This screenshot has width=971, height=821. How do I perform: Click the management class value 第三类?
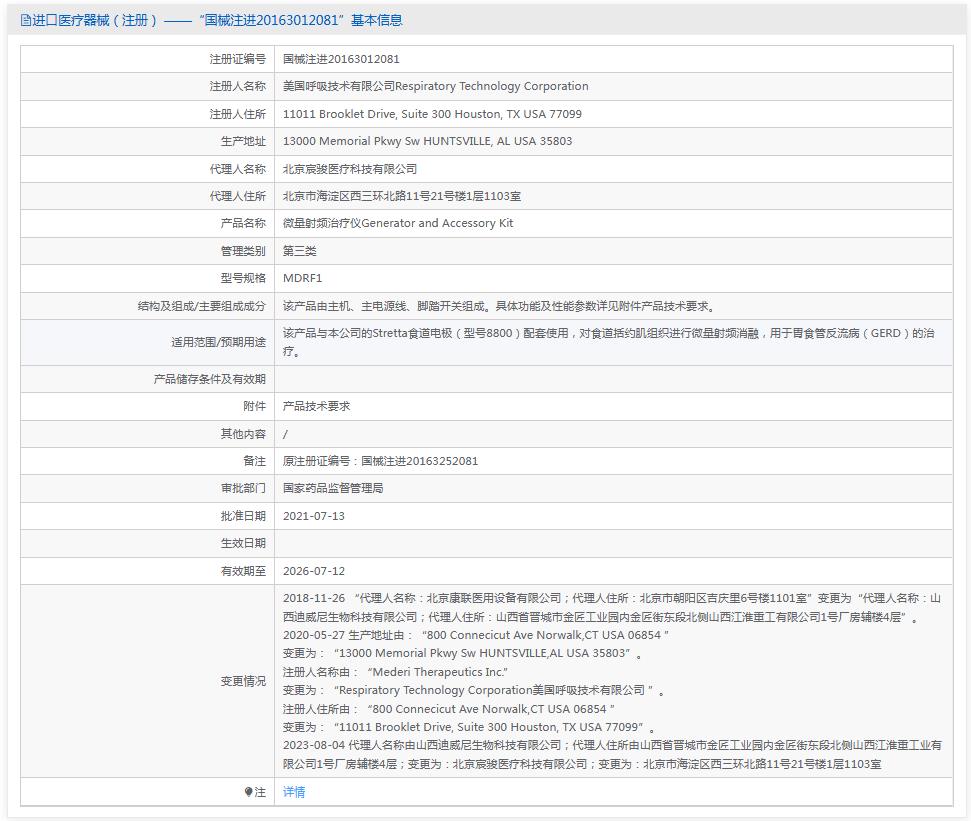click(300, 251)
